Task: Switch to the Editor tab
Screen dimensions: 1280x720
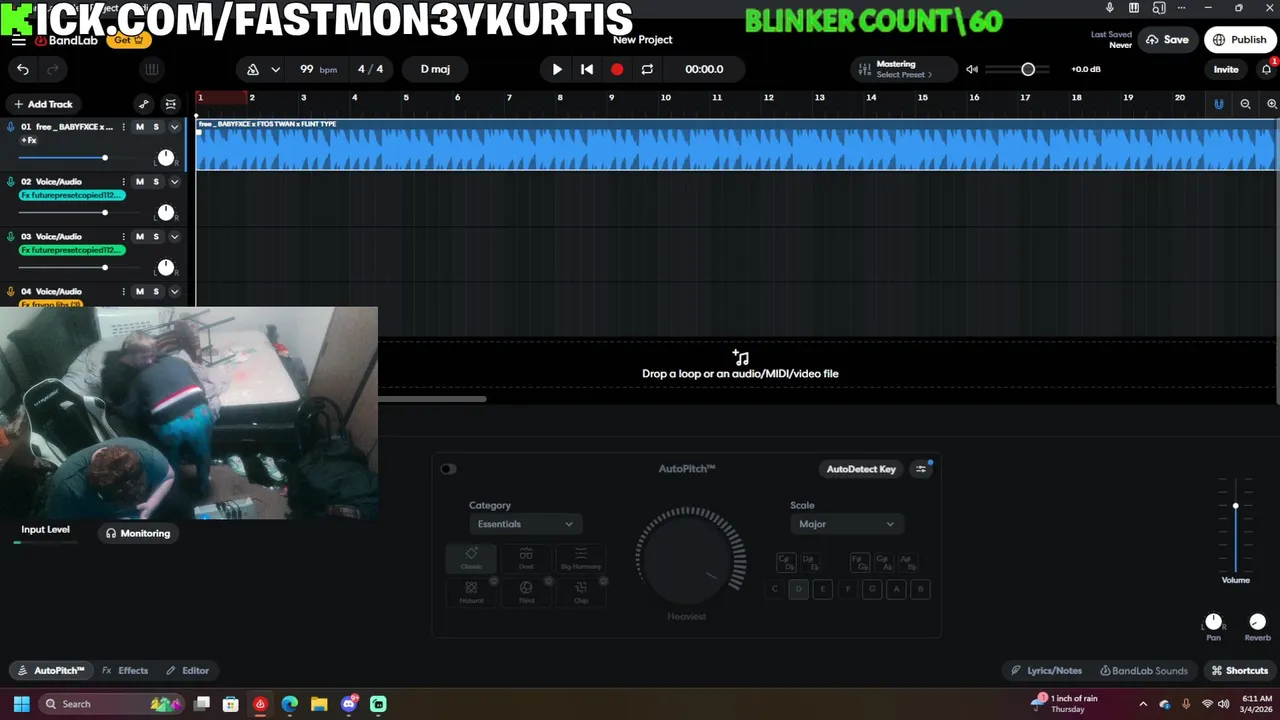Action: [187, 671]
